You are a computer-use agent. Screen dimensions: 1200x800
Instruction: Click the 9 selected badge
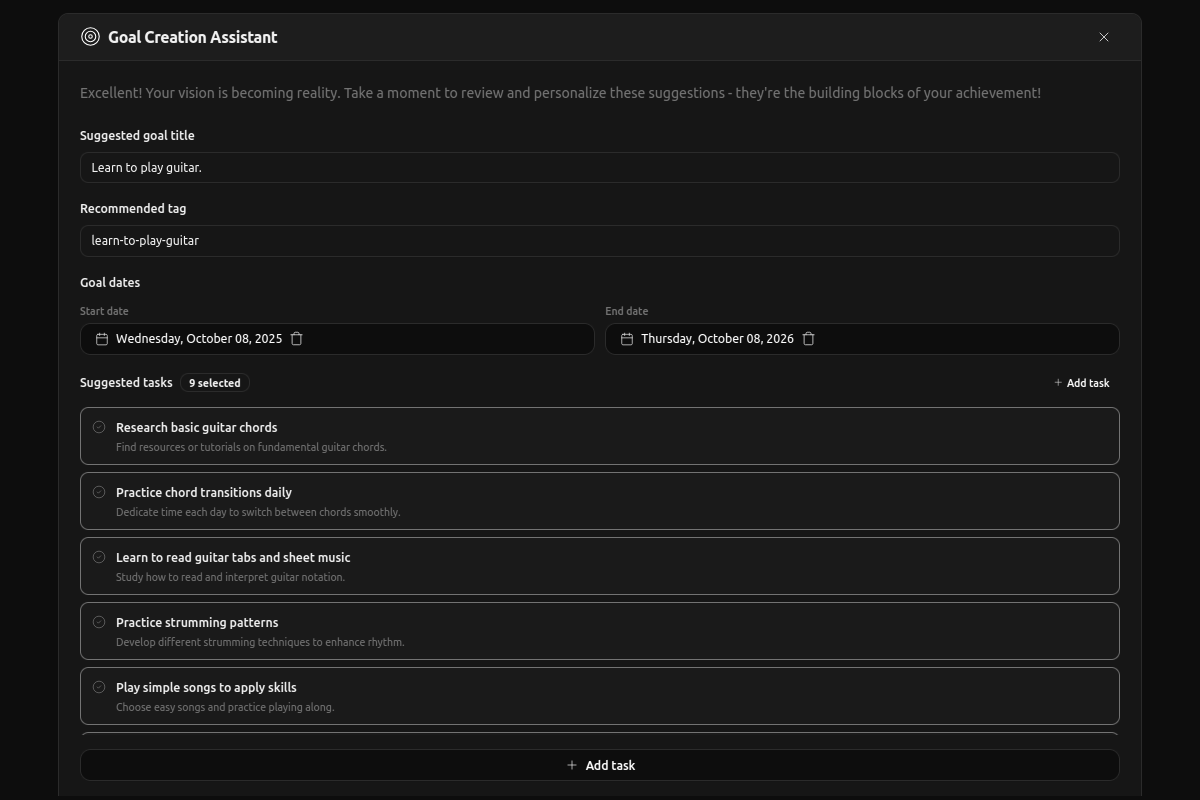click(x=214, y=382)
